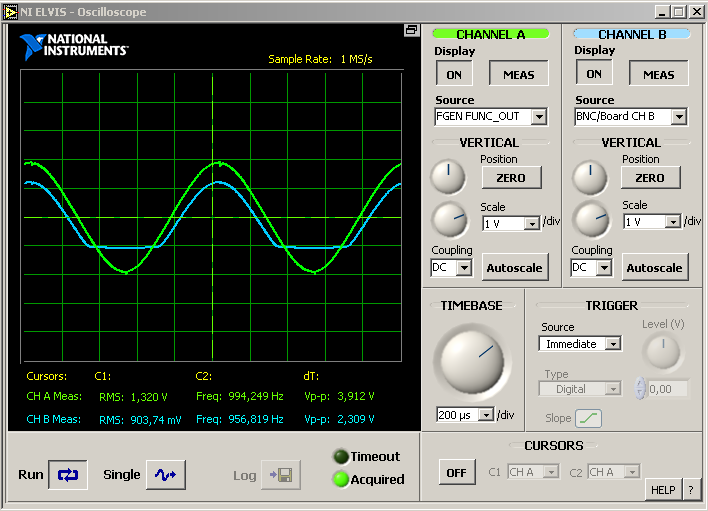Click the Sample Rate 1 MS/s text

click(x=320, y=59)
